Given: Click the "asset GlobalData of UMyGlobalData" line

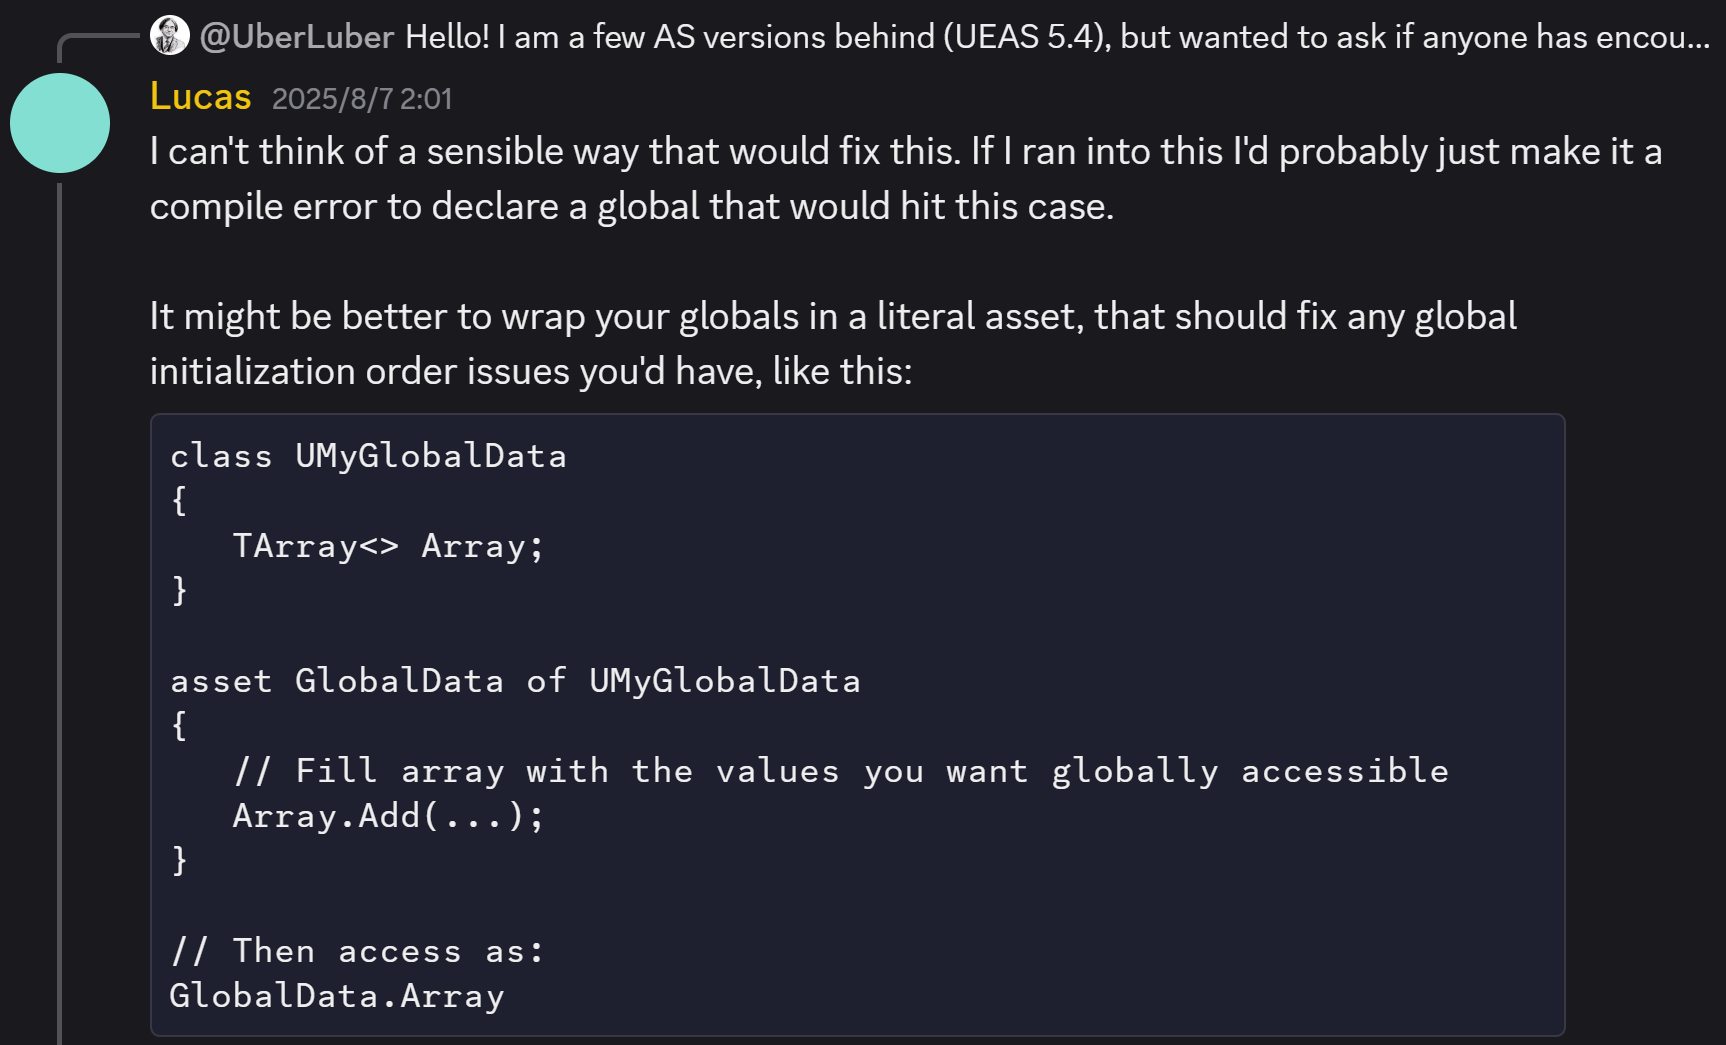Looking at the screenshot, I should click(515, 681).
